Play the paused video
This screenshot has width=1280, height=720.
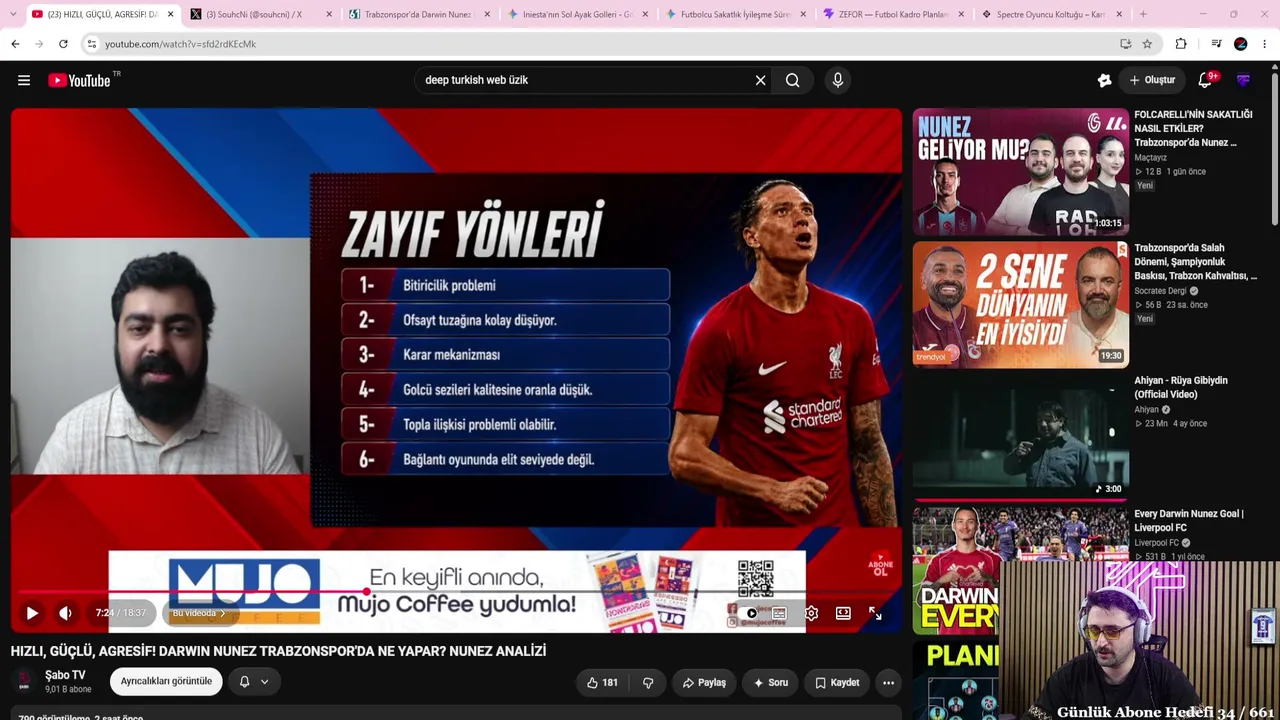pyautogui.click(x=32, y=613)
